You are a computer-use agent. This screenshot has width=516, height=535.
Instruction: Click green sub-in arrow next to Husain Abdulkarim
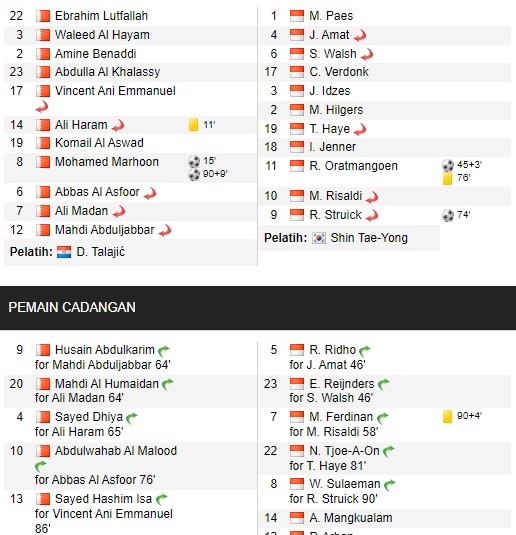164,350
